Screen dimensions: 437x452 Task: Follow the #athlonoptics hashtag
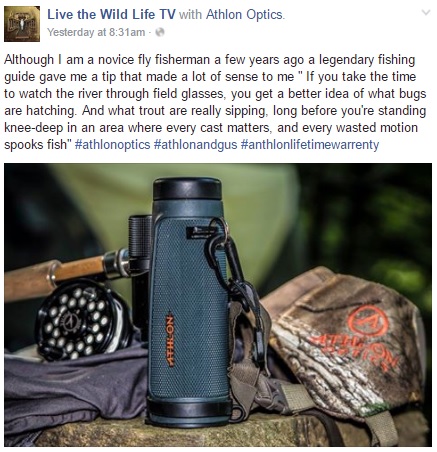pyautogui.click(x=113, y=145)
